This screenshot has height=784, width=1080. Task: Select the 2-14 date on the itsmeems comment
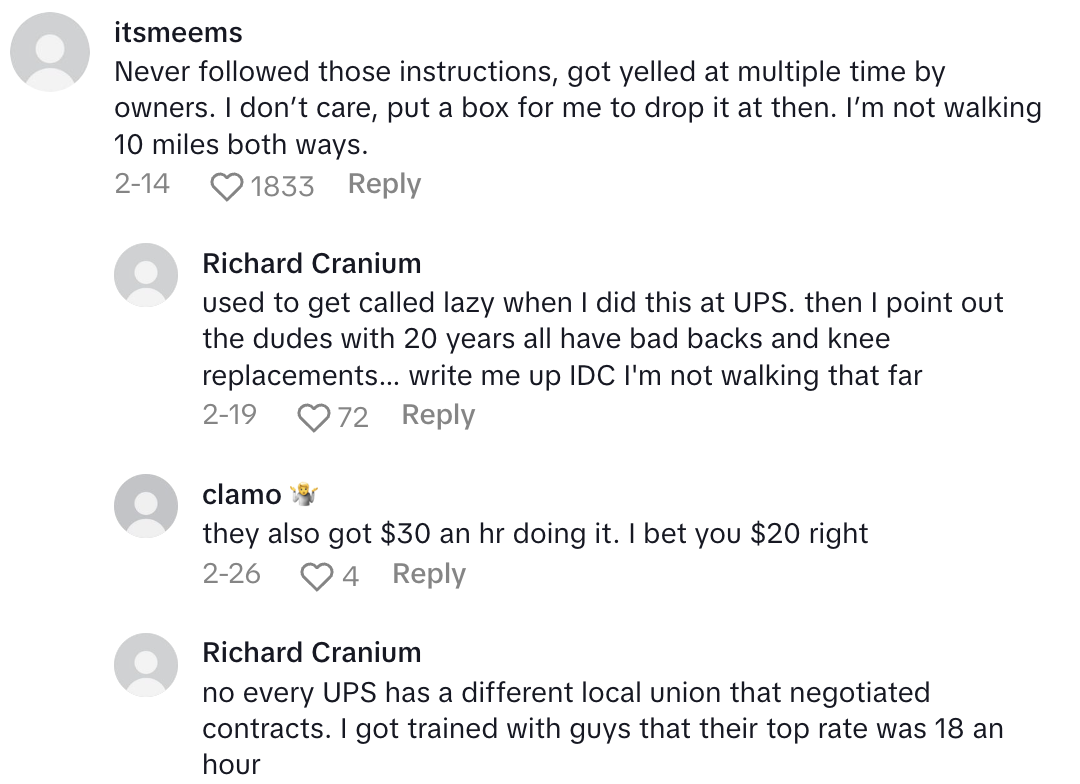click(x=142, y=185)
